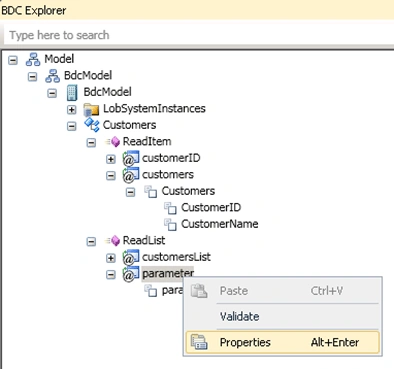394x369 pixels.
Task: Click the building icon beside the third-level BdcModel
Action: click(72, 92)
